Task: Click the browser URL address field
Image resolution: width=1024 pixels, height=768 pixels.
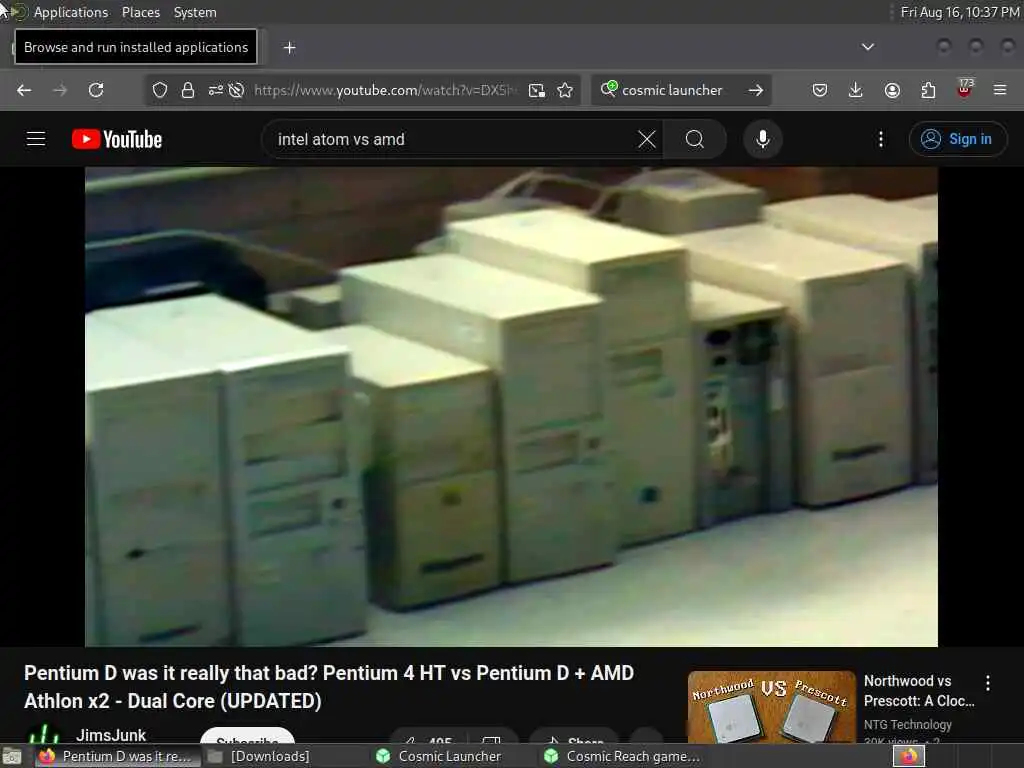Action: [385, 90]
